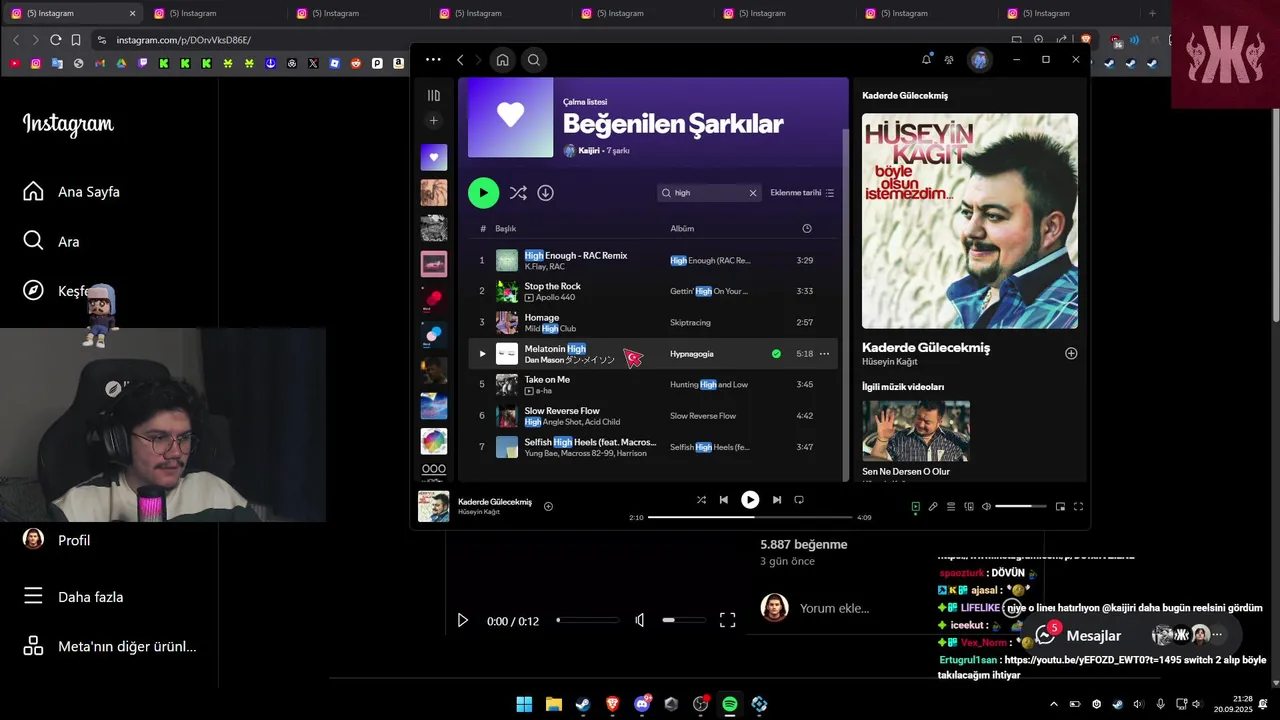The image size is (1280, 720).
Task: Select Liked Songs heart tile in sidebar
Action: pyautogui.click(x=434, y=157)
